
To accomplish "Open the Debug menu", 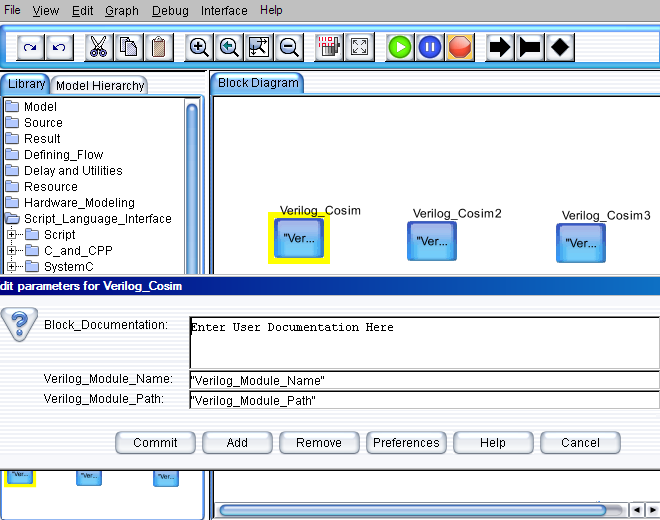I will pyautogui.click(x=170, y=11).
